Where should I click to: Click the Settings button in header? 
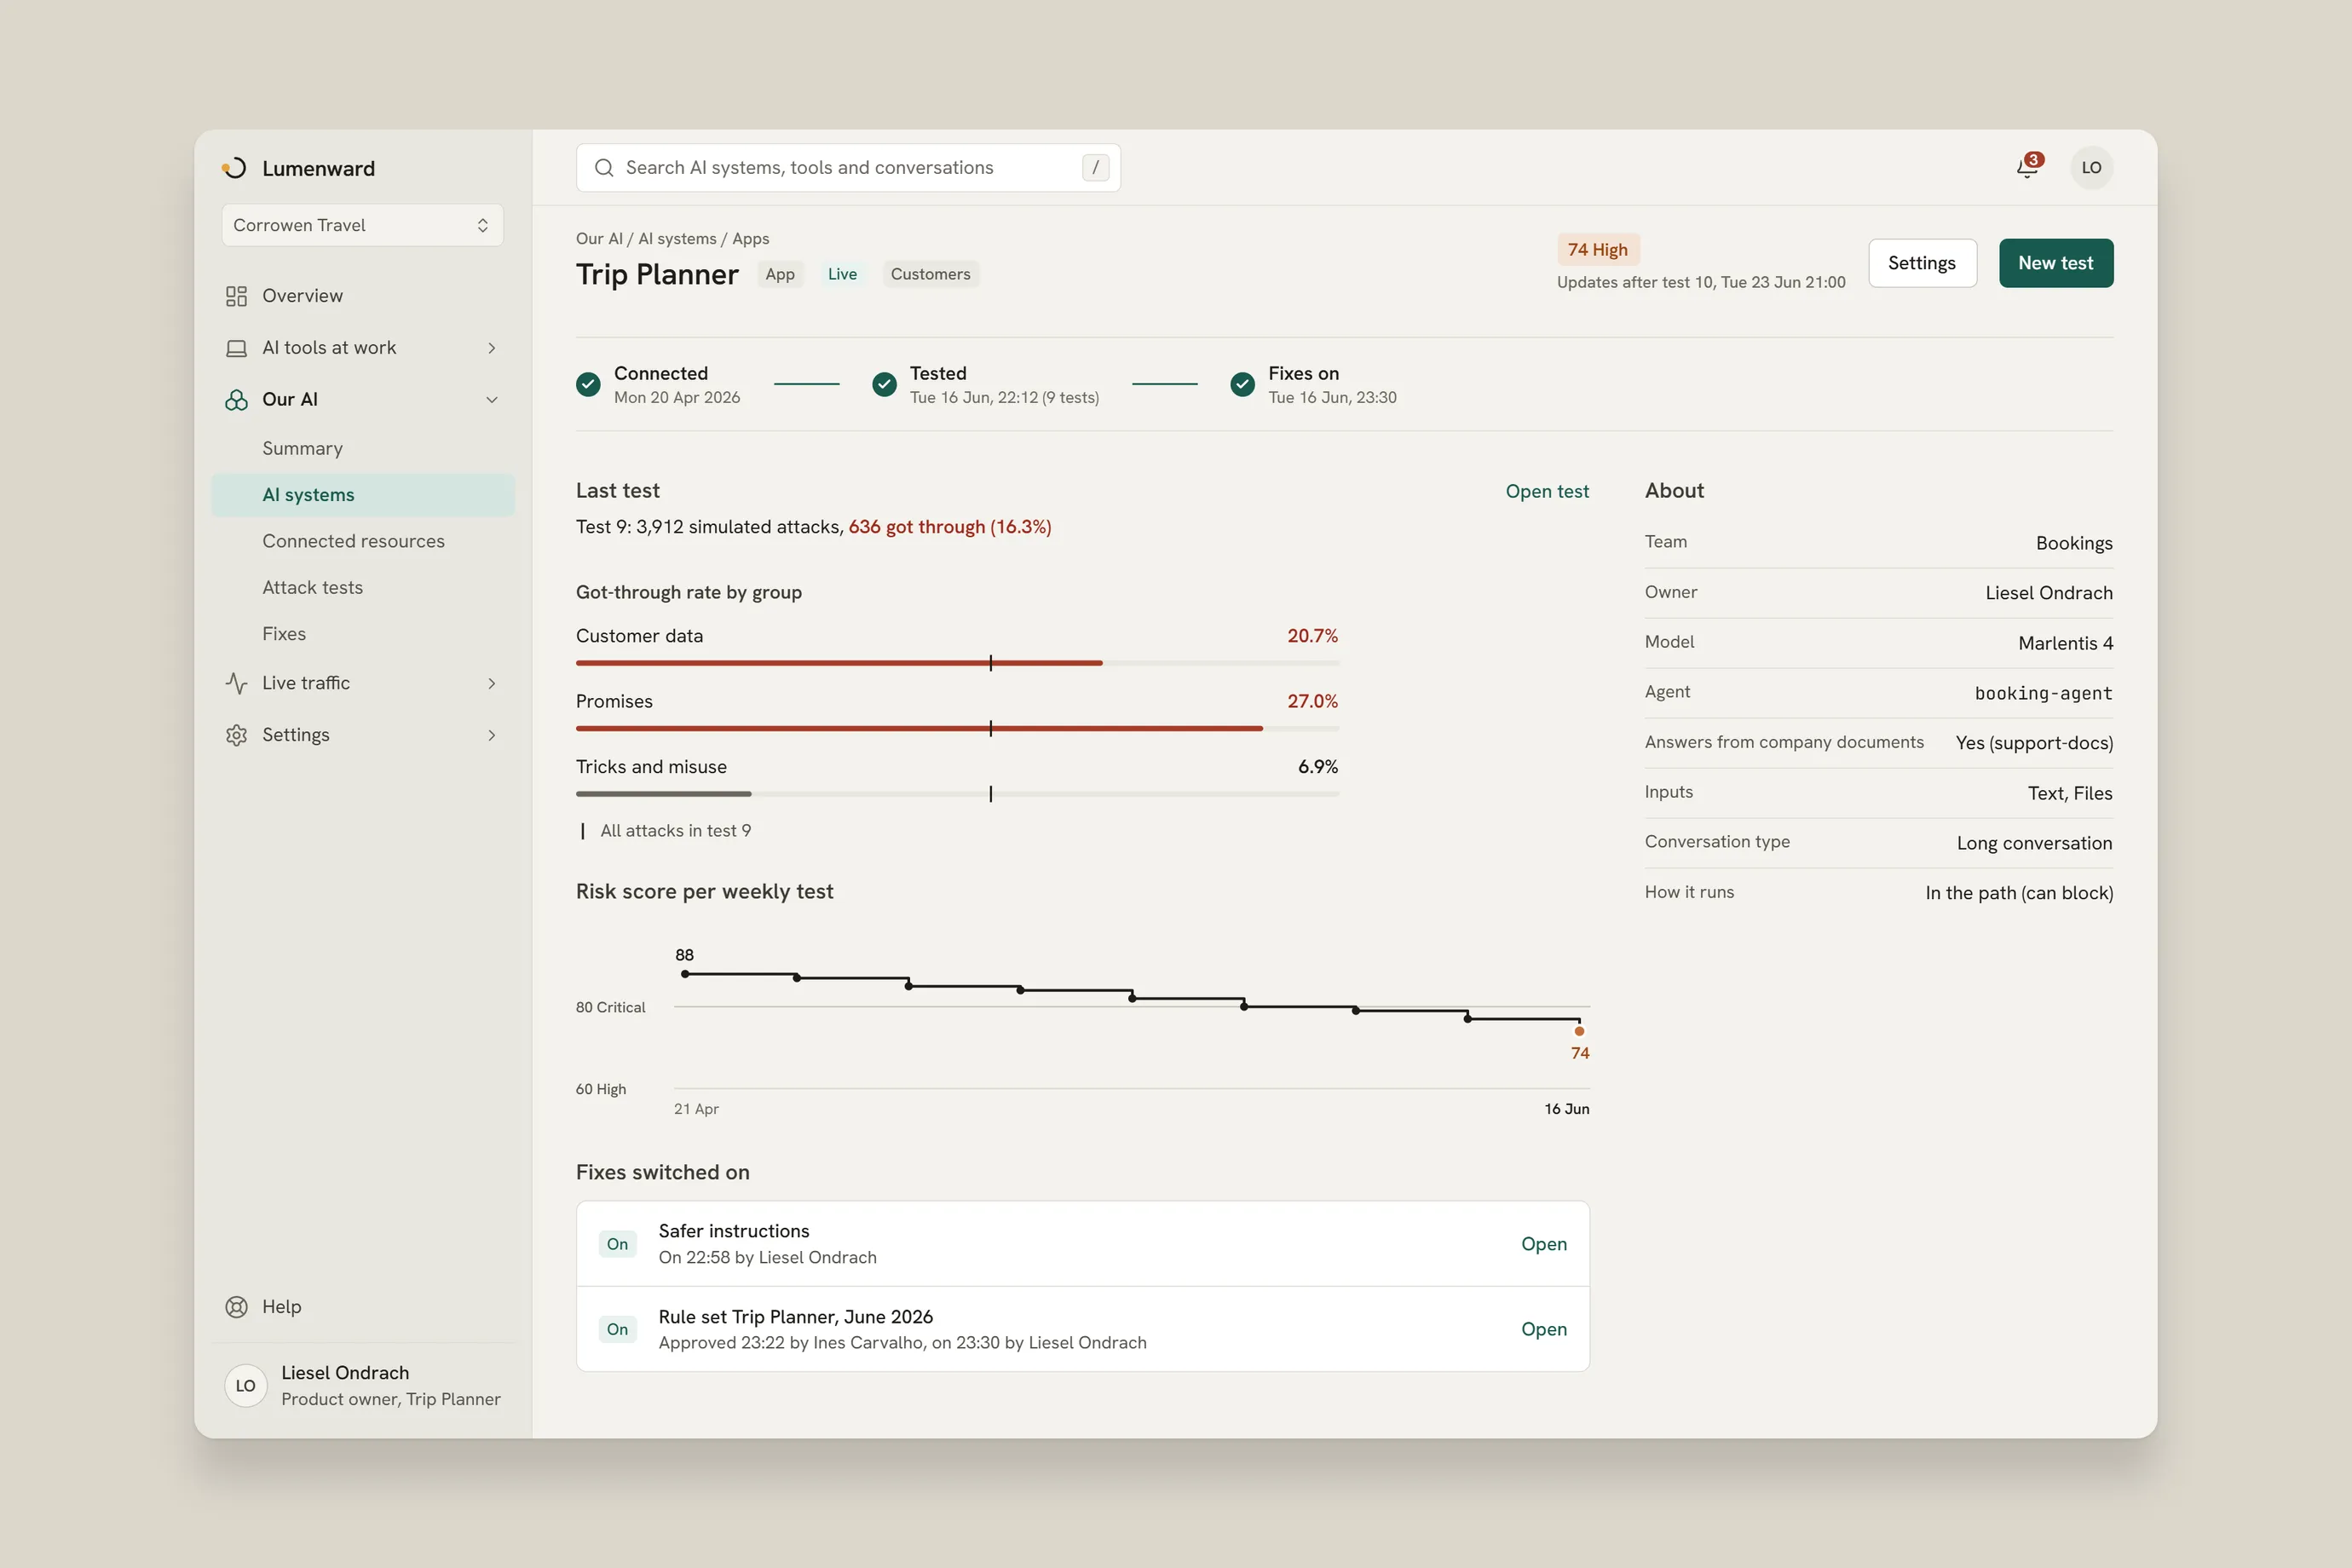(1922, 263)
